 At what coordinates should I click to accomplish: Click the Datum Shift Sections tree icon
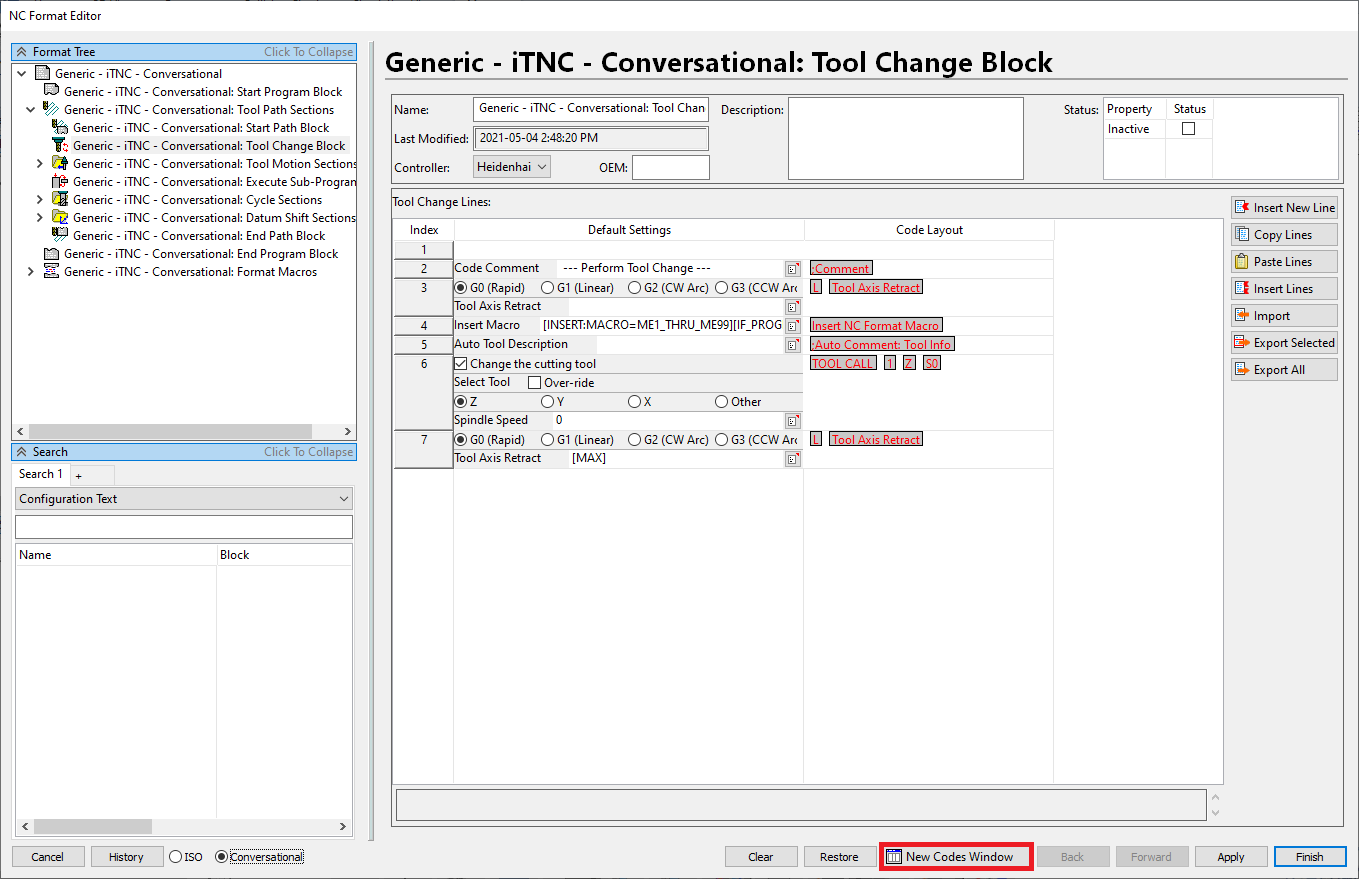point(60,217)
